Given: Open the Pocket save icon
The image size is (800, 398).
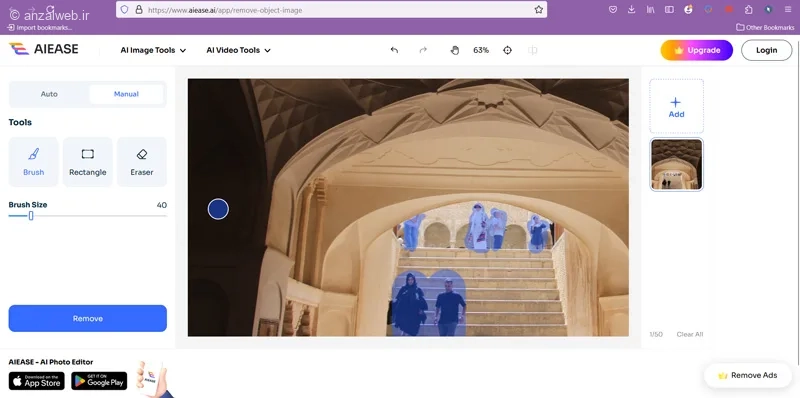Looking at the screenshot, I should point(613,10).
